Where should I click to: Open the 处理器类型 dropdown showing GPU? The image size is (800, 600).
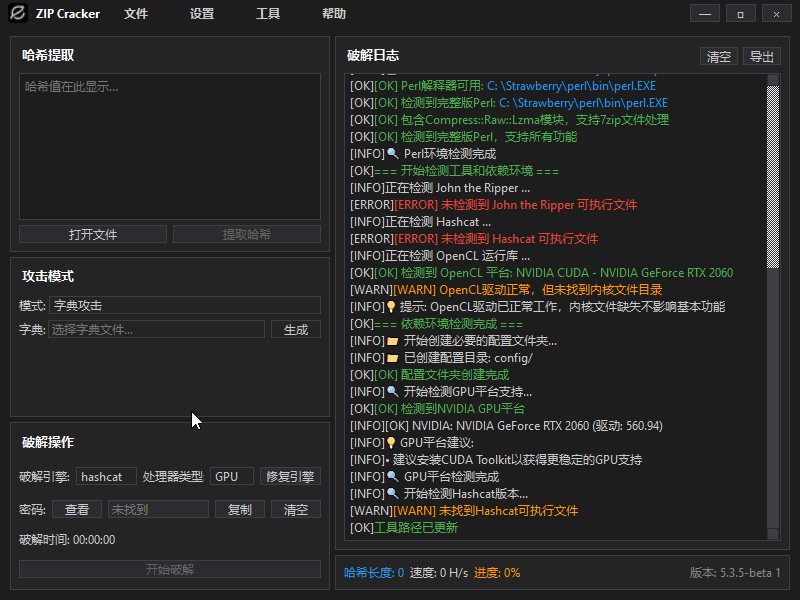point(232,476)
